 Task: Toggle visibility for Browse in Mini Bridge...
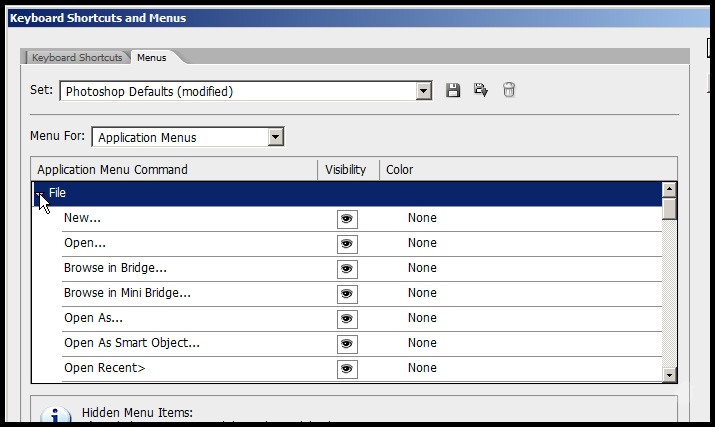pos(347,293)
